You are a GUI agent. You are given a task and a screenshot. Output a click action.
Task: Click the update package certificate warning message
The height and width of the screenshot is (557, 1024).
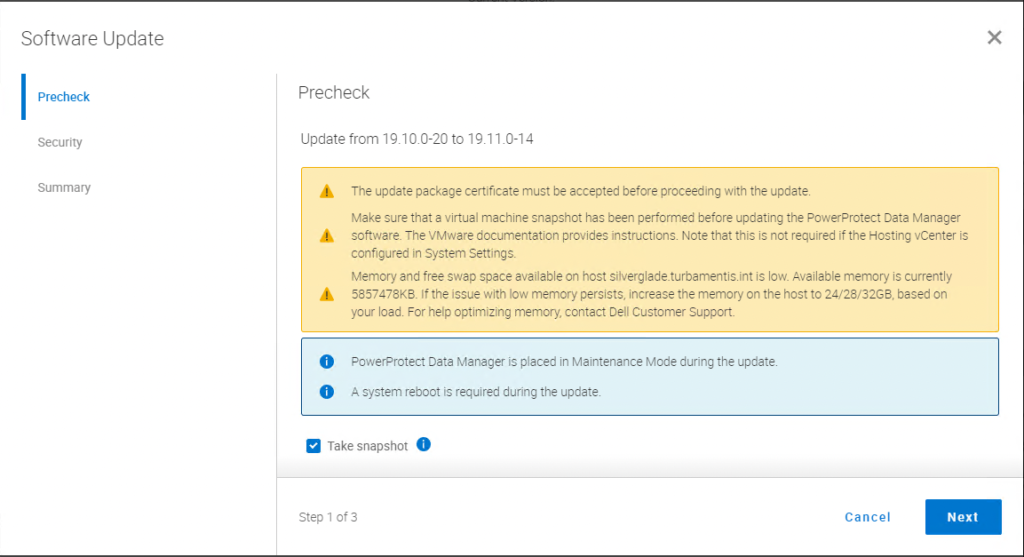pyautogui.click(x=580, y=191)
